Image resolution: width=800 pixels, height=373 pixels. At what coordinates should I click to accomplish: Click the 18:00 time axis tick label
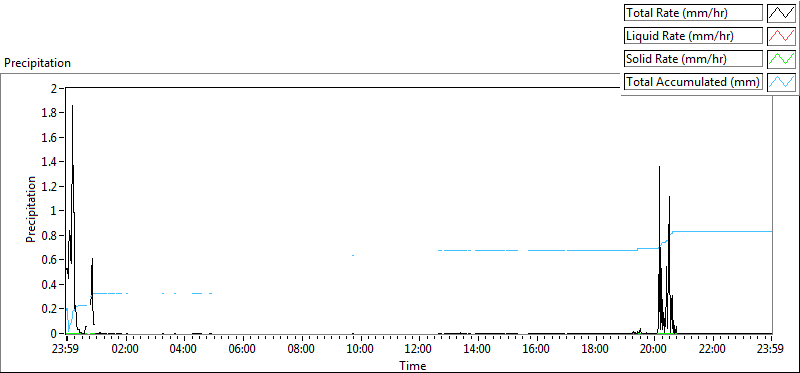click(594, 350)
